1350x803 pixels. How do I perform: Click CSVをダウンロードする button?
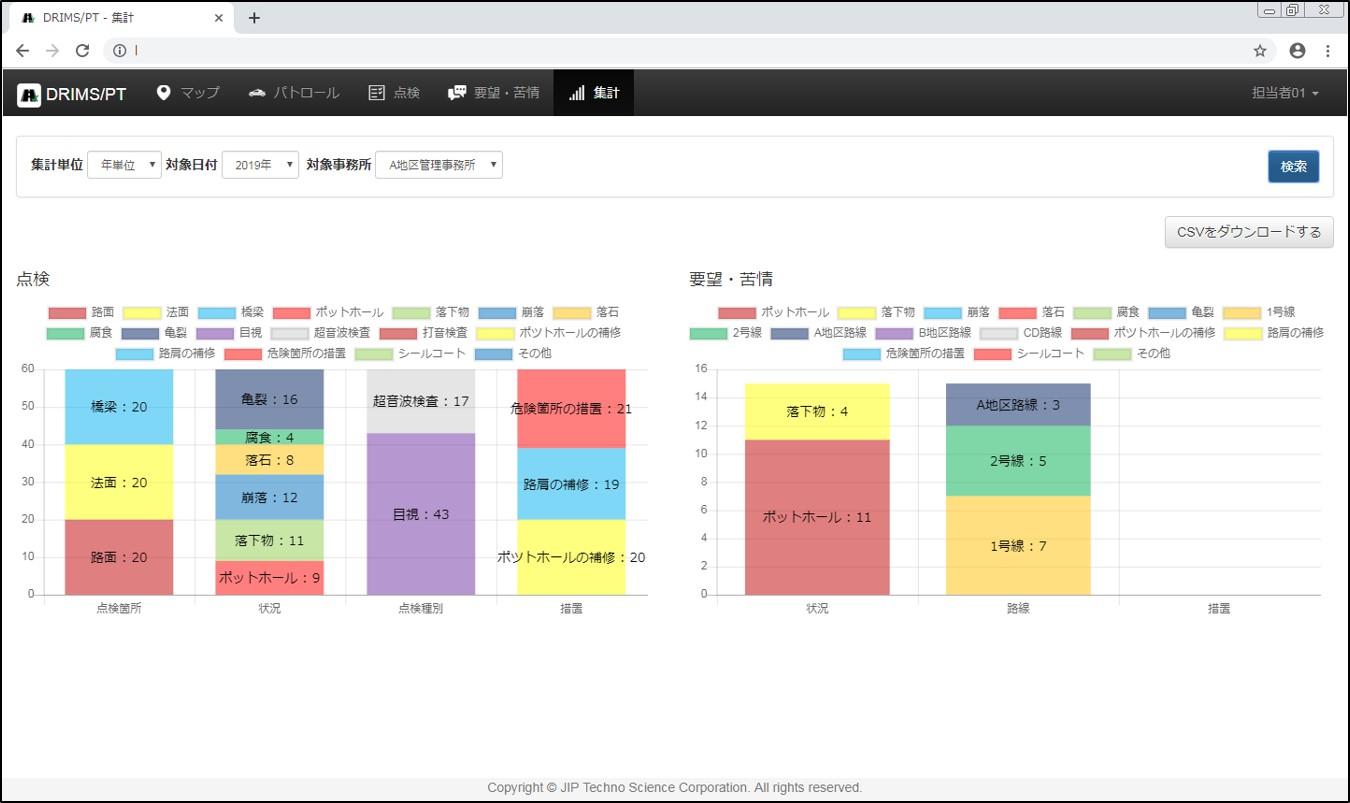[x=1248, y=232]
